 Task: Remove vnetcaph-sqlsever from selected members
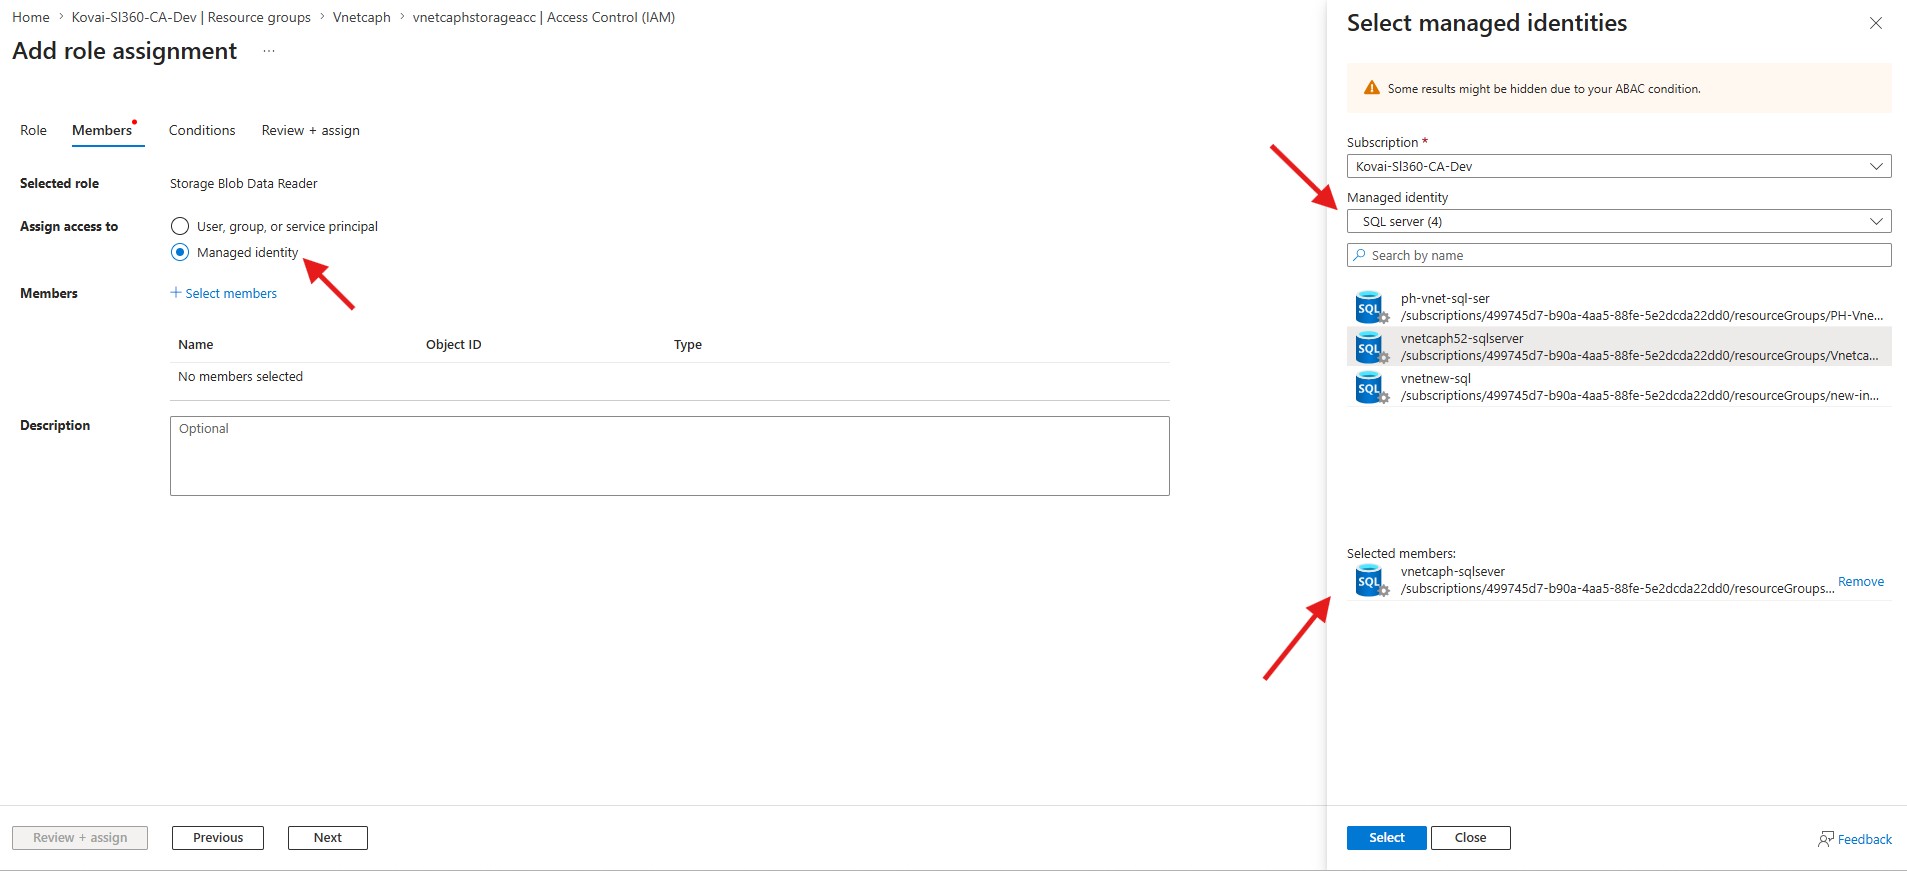[1861, 581]
